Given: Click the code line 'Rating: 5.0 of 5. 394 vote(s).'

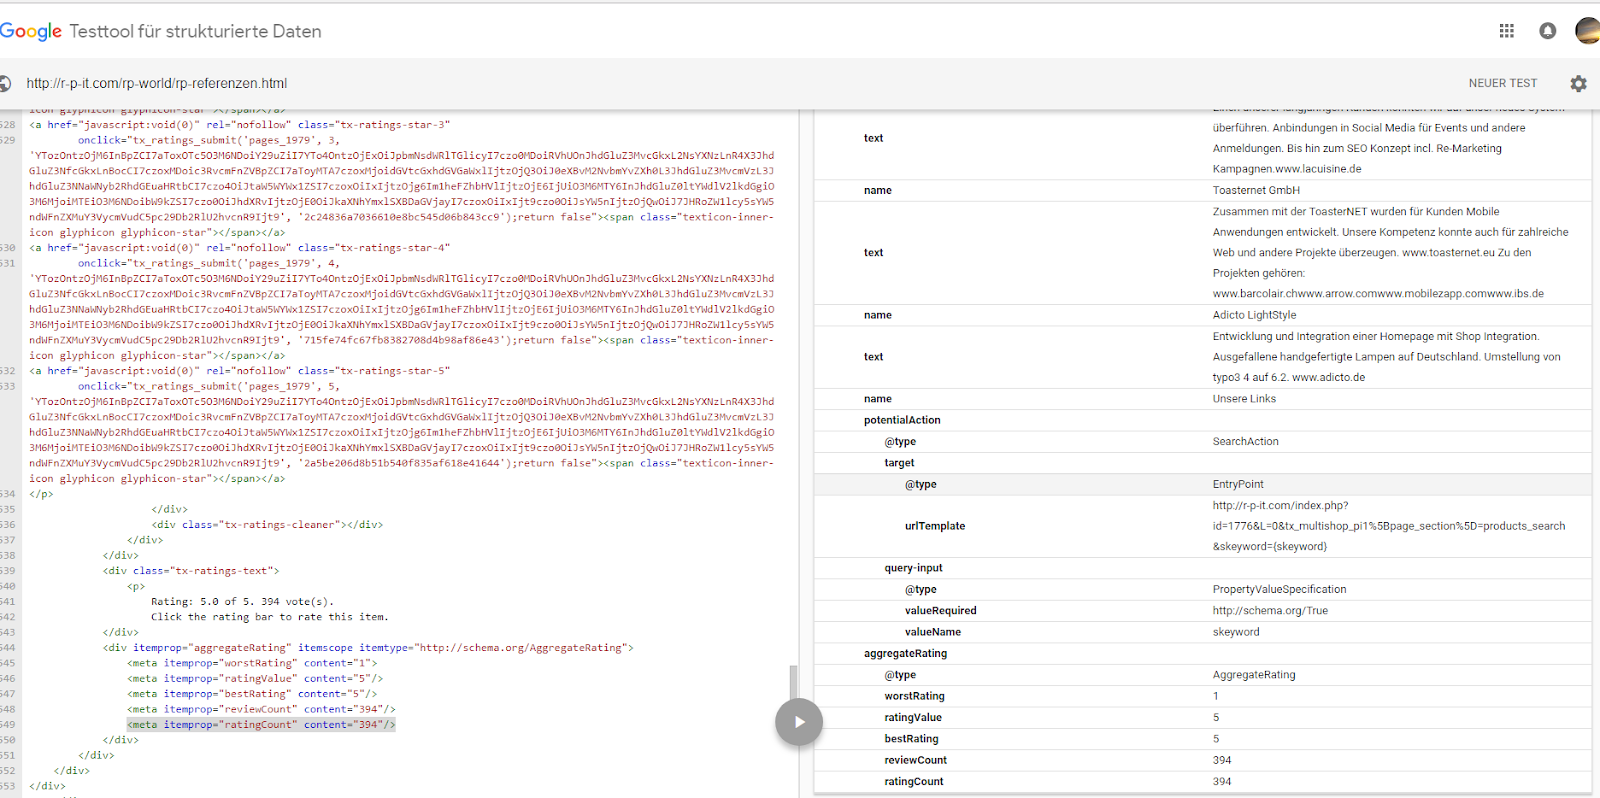Looking at the screenshot, I should tap(241, 602).
